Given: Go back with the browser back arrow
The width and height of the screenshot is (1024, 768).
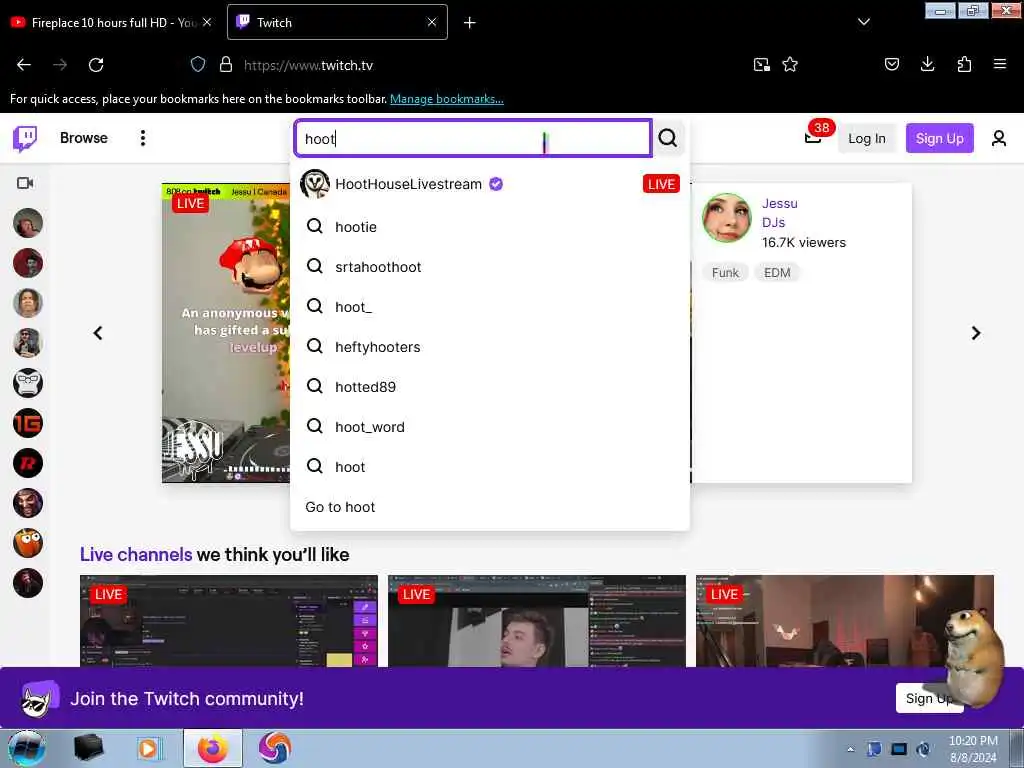Looking at the screenshot, I should [x=24, y=65].
